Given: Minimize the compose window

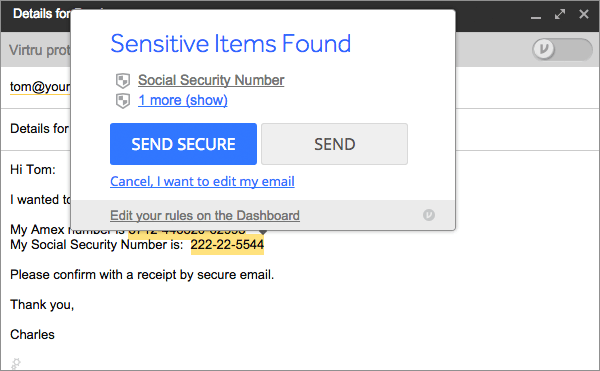Looking at the screenshot, I should coord(536,17).
